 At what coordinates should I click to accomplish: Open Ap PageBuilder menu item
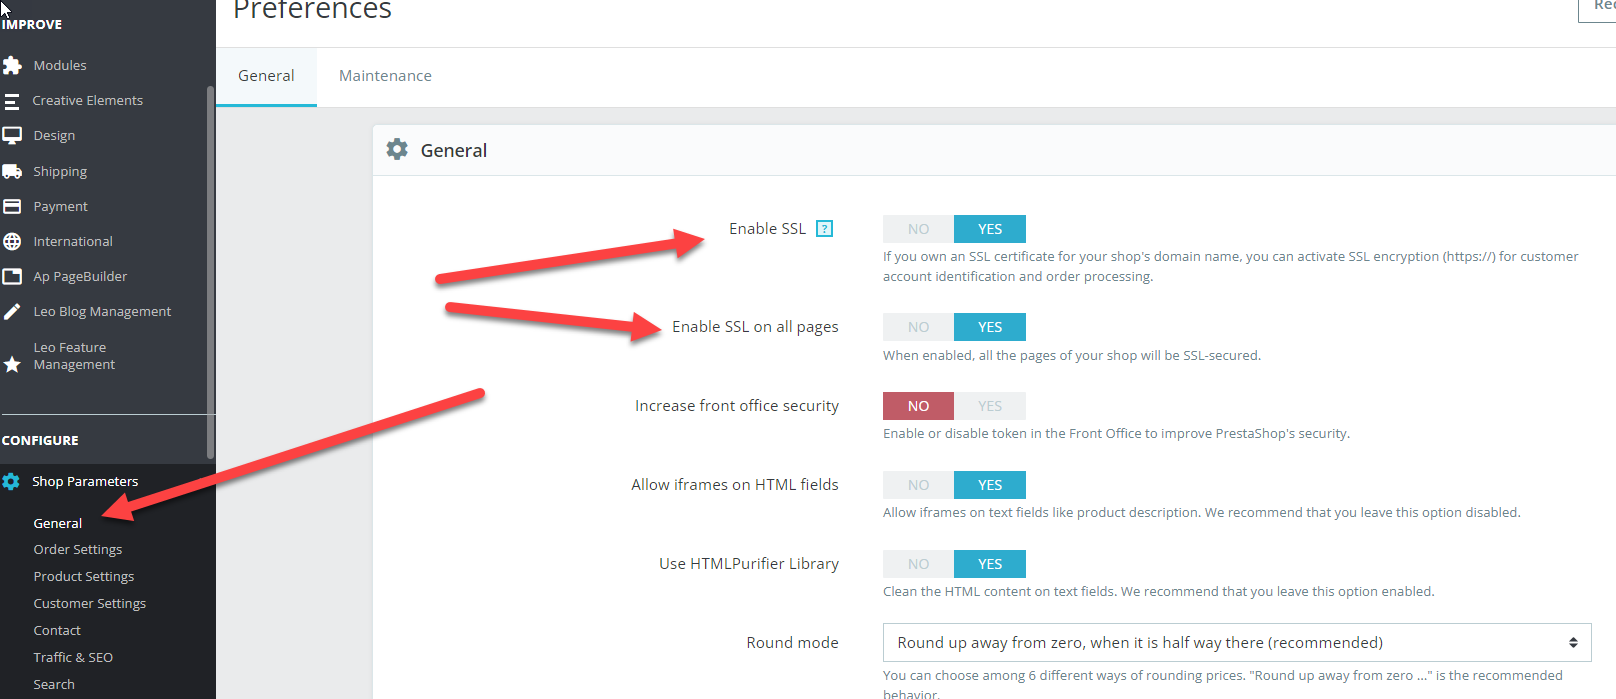(80, 276)
